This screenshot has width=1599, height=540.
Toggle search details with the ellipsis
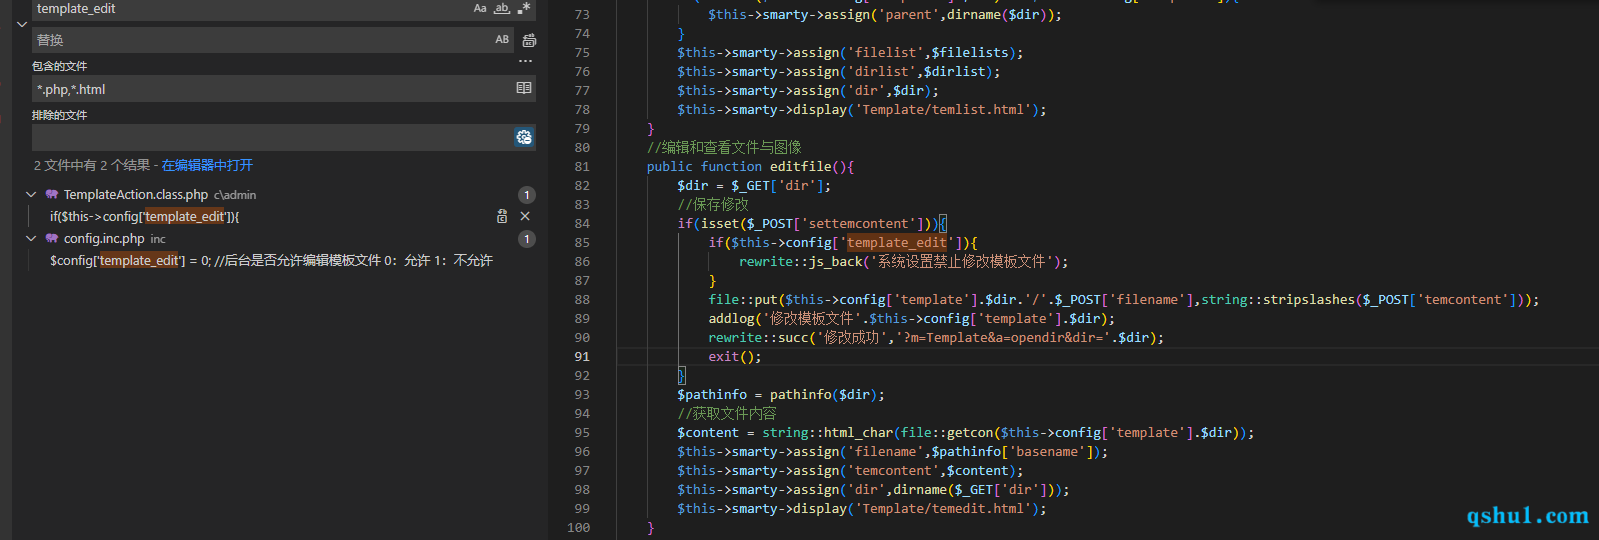coord(525,62)
